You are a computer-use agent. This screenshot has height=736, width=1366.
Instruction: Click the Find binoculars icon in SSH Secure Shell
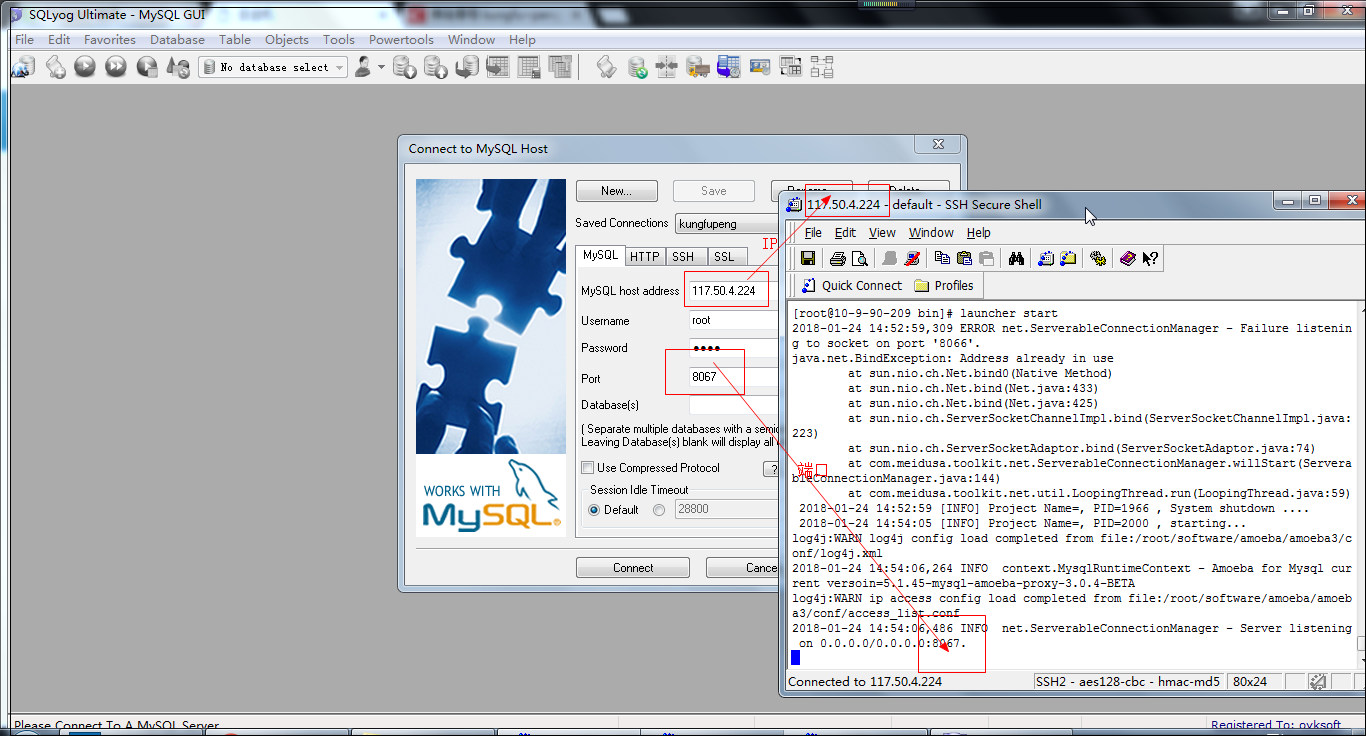(1016, 258)
